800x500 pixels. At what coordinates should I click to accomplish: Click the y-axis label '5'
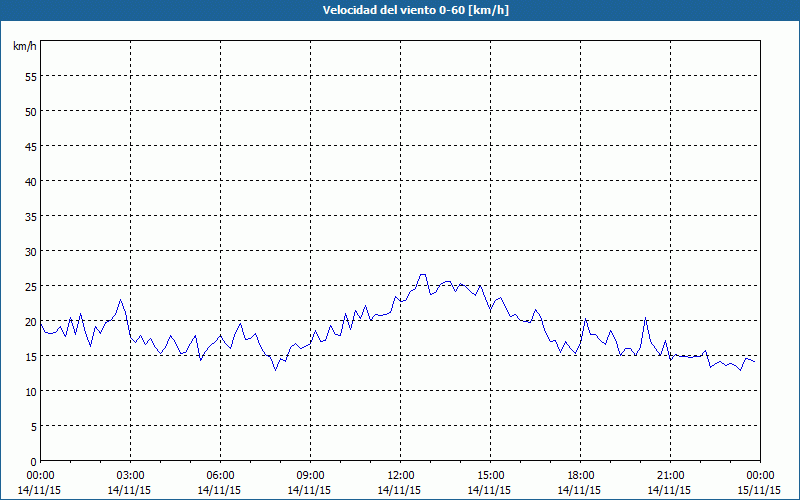34,427
